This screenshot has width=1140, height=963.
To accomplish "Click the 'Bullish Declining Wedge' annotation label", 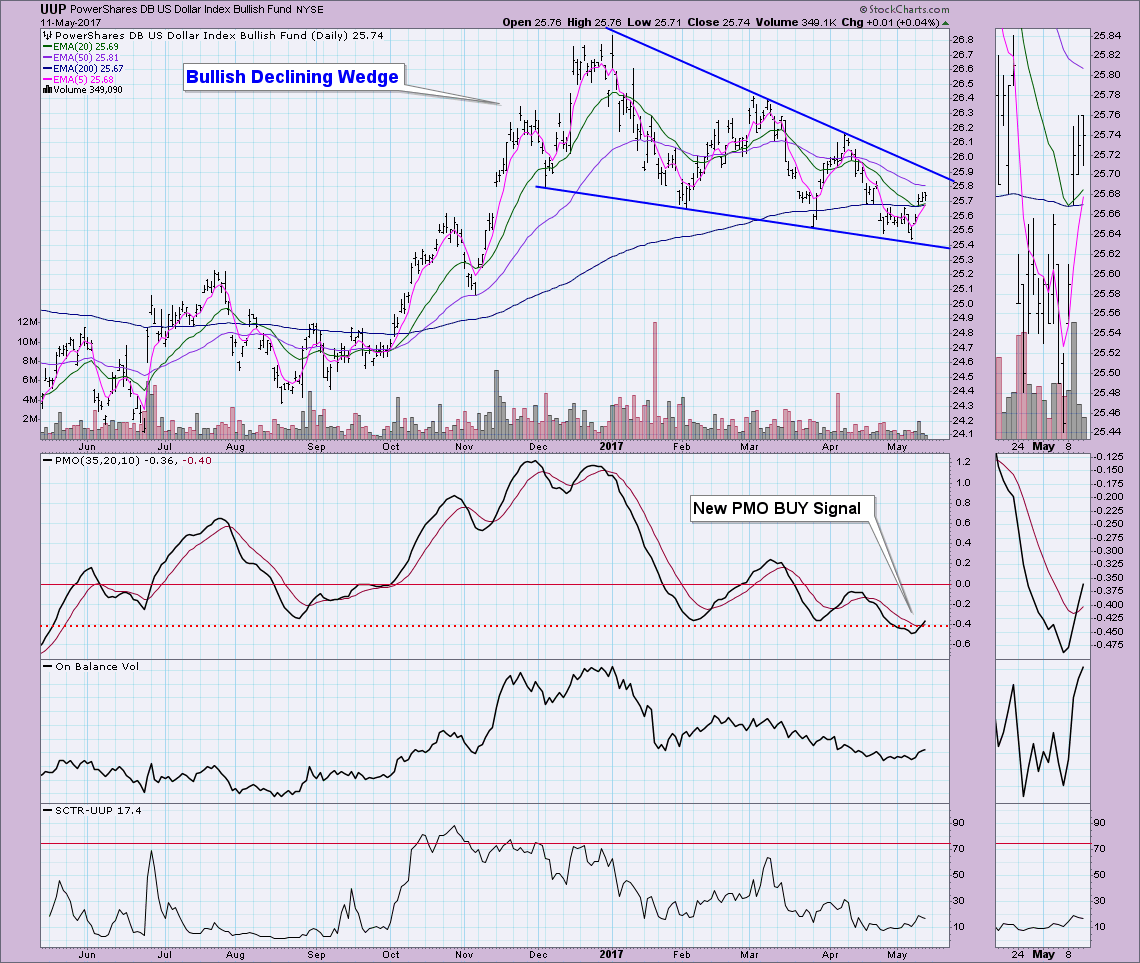I will [292, 77].
